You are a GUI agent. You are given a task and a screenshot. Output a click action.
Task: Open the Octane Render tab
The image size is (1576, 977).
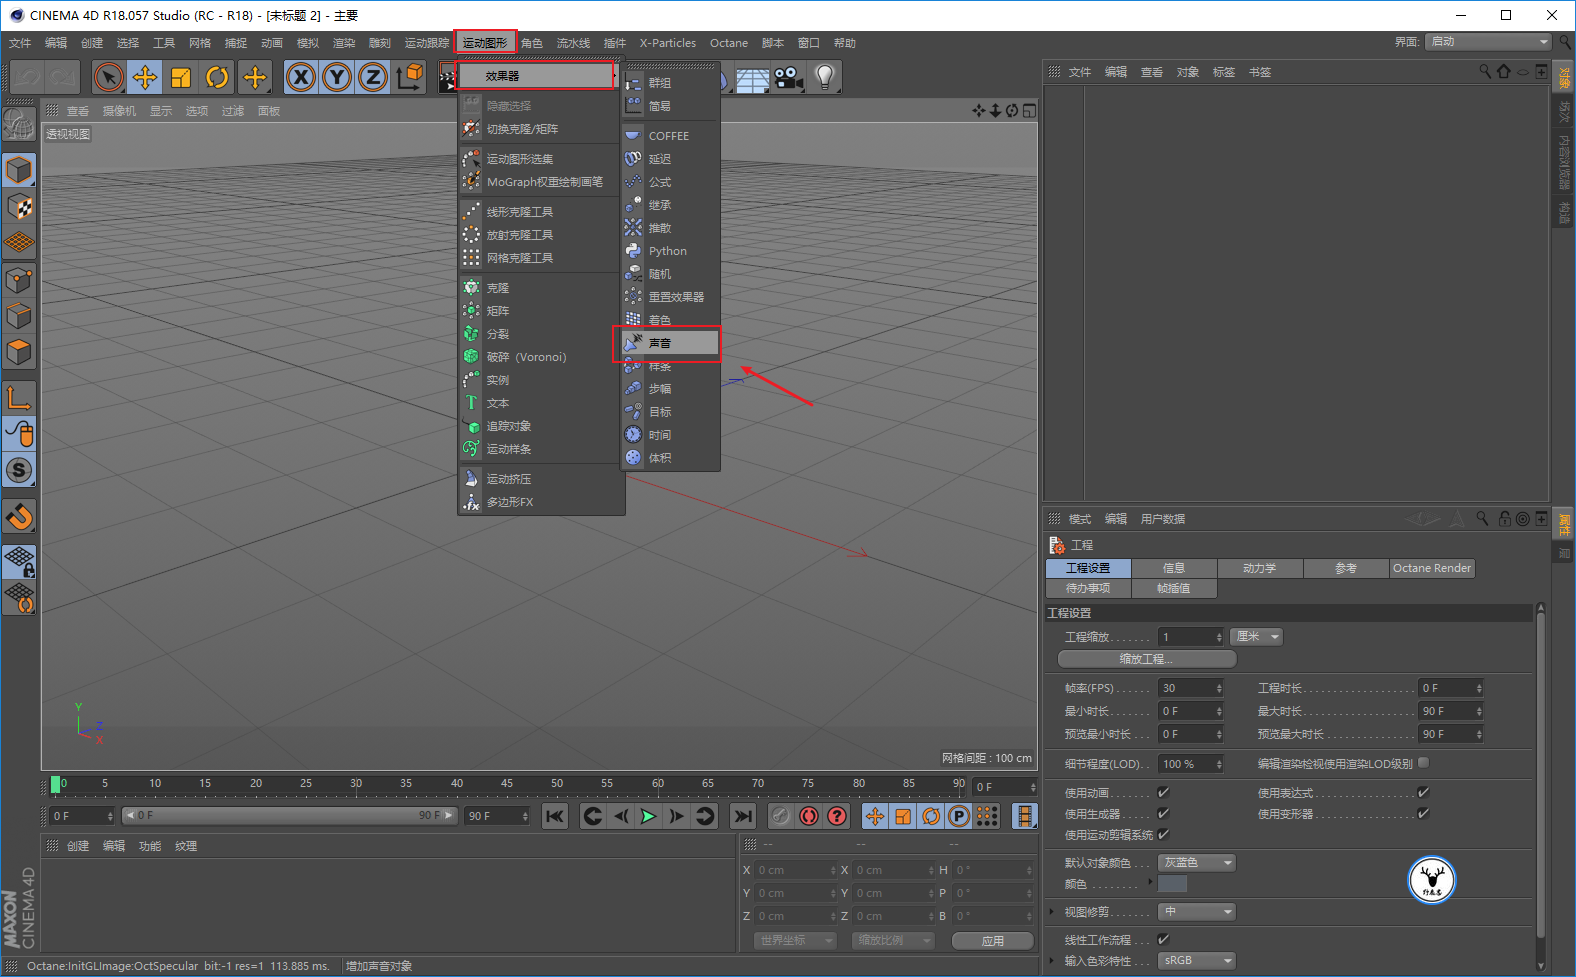point(1432,568)
